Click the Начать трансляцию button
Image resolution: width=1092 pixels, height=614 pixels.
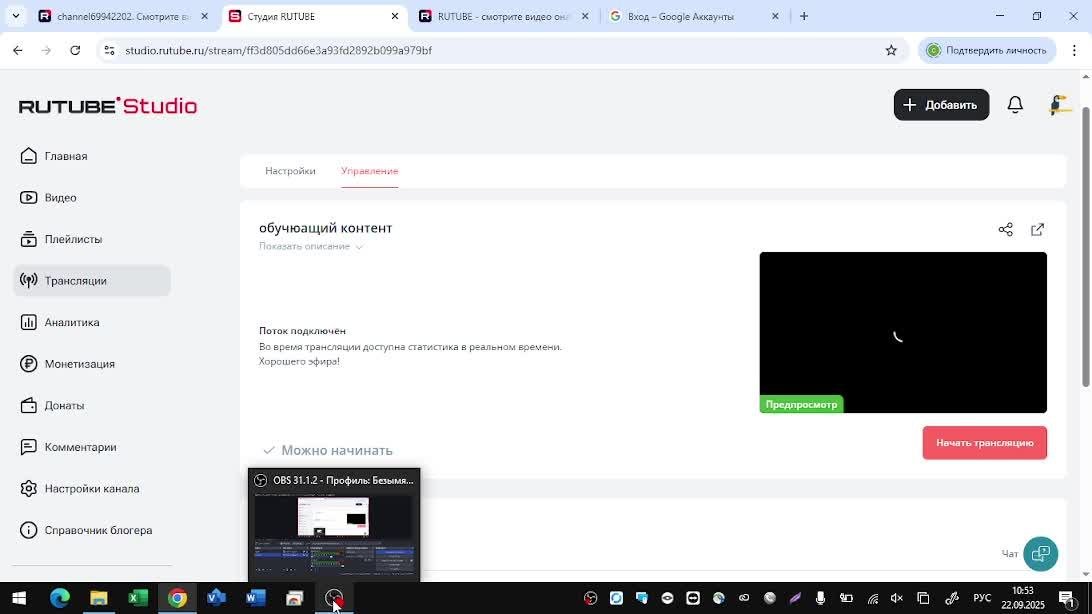(x=984, y=443)
